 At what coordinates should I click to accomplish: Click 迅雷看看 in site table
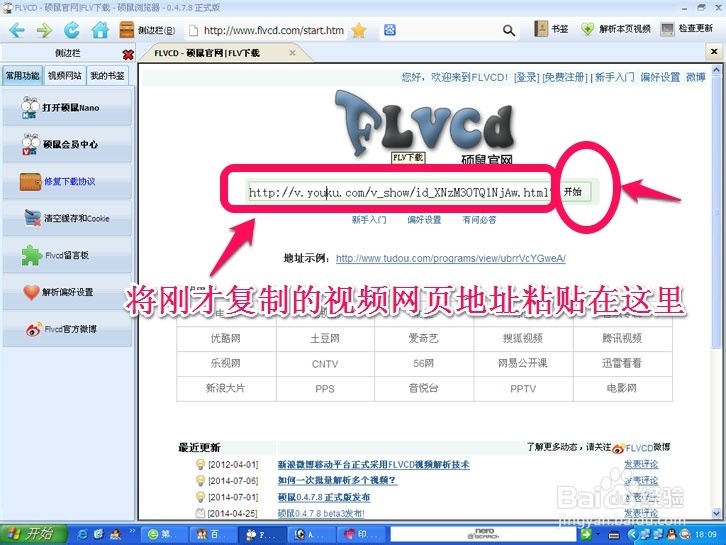coord(622,363)
